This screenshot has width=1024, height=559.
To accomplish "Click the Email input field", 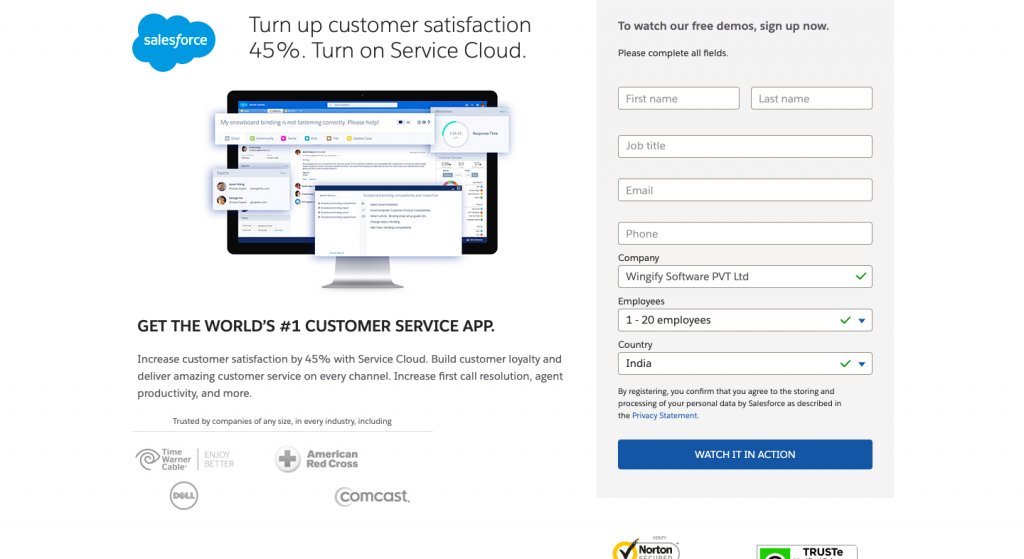I will 745,190.
